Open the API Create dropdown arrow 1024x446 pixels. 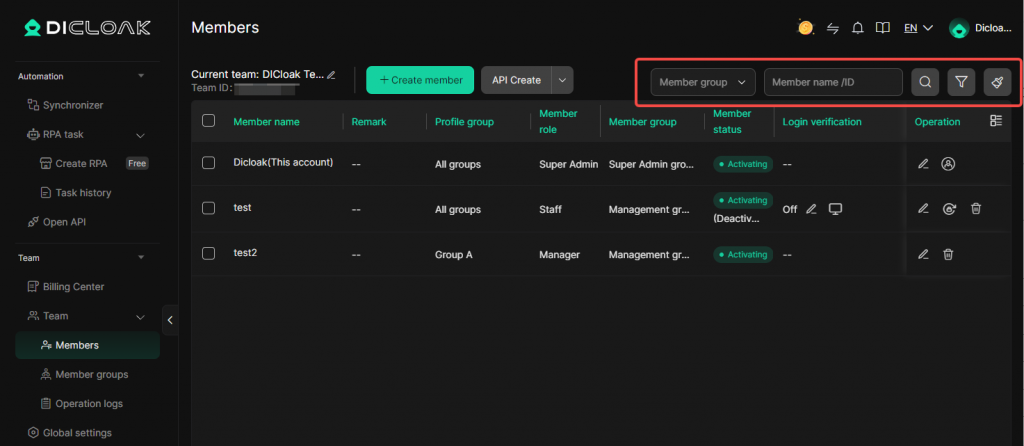562,80
